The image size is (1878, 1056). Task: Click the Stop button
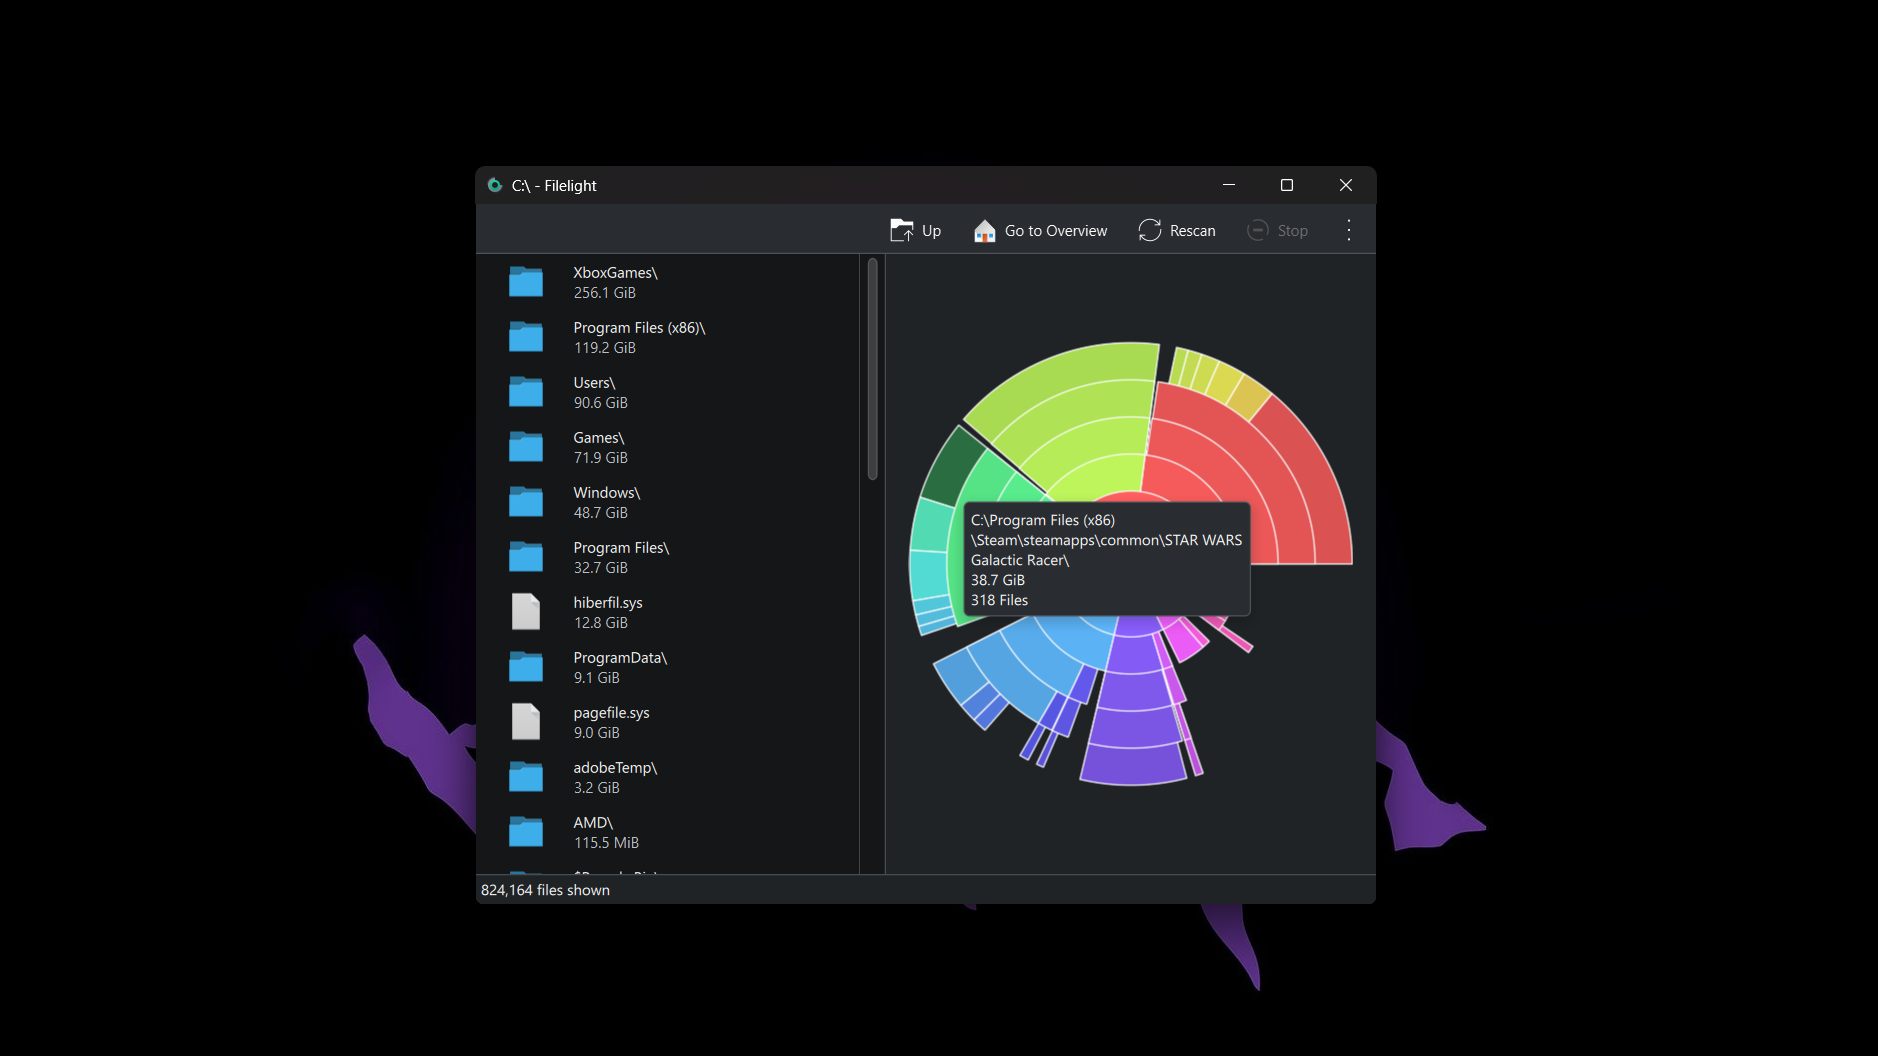point(1277,231)
